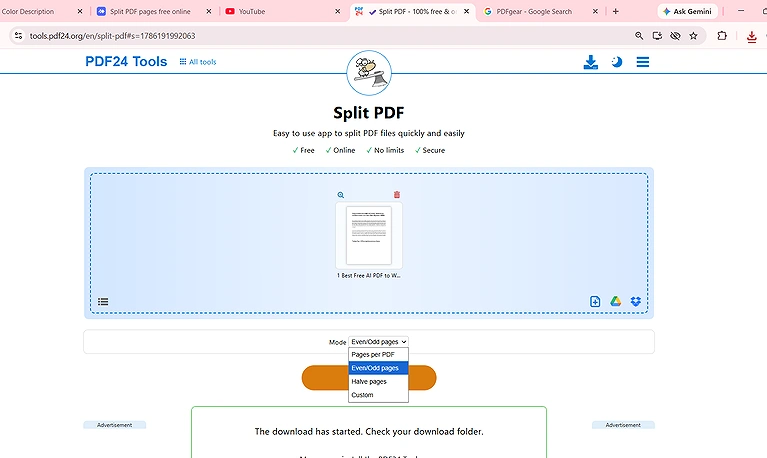Remove the file with the red trash icon
The image size is (767, 458).
coord(397,195)
